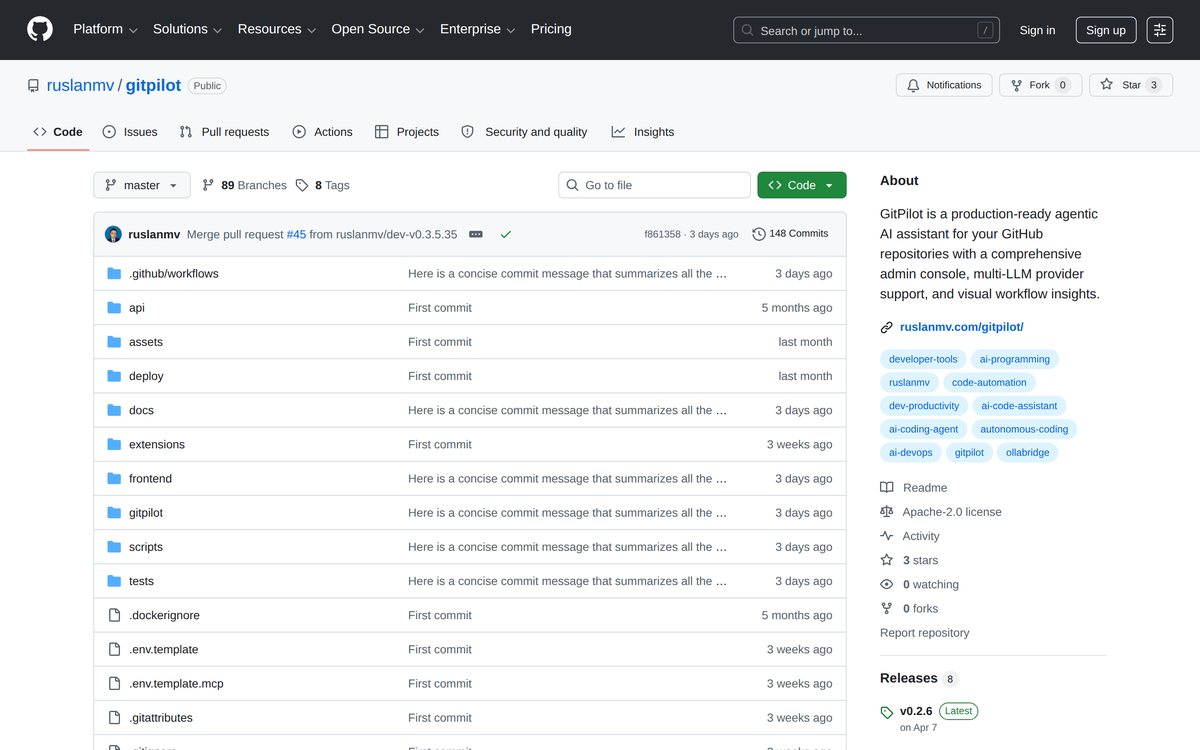The height and width of the screenshot is (750, 1200).
Task: Open the tests folder
Action: [x=141, y=581]
